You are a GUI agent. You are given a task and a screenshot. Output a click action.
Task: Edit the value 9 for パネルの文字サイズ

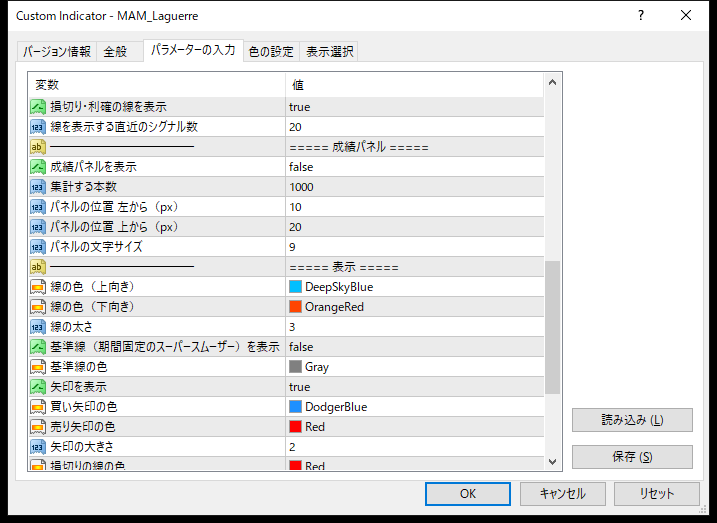point(414,247)
